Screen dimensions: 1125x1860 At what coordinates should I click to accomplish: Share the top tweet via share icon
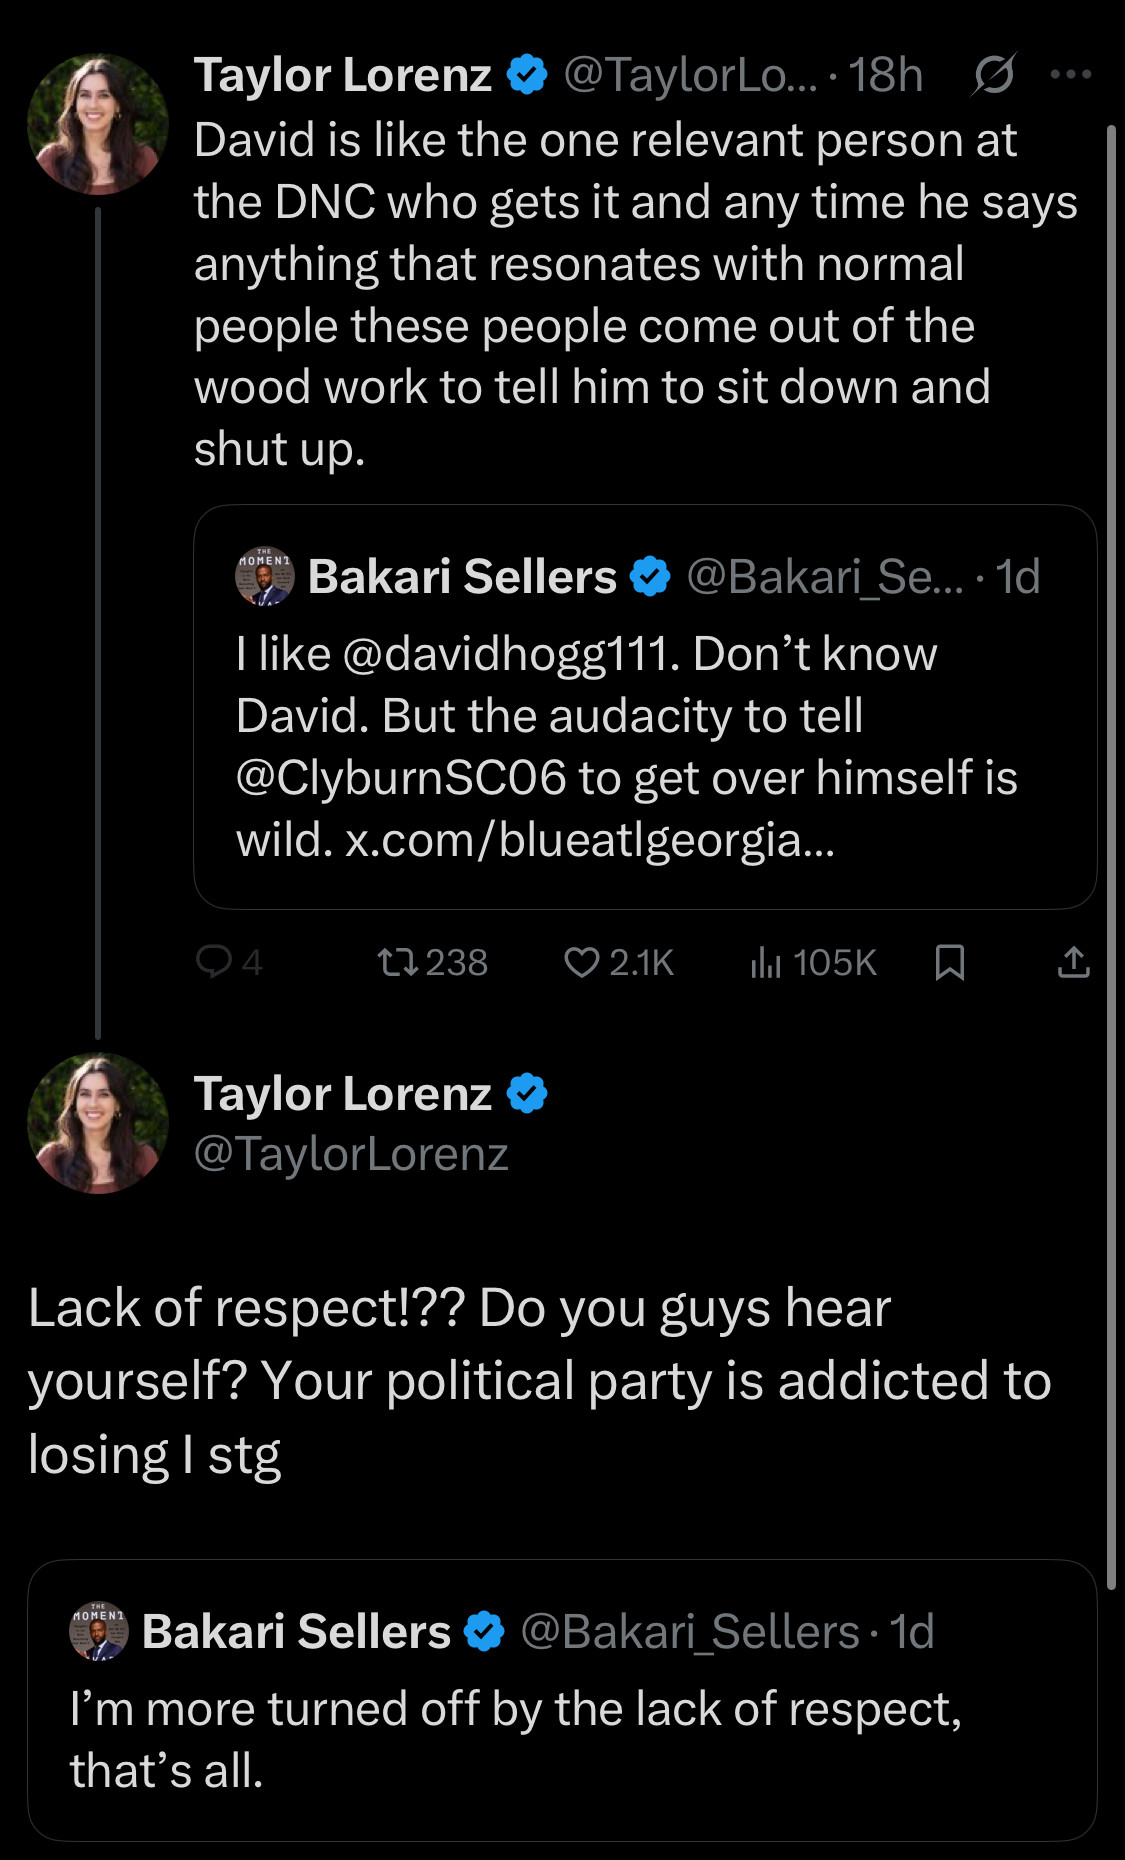[x=1073, y=962]
